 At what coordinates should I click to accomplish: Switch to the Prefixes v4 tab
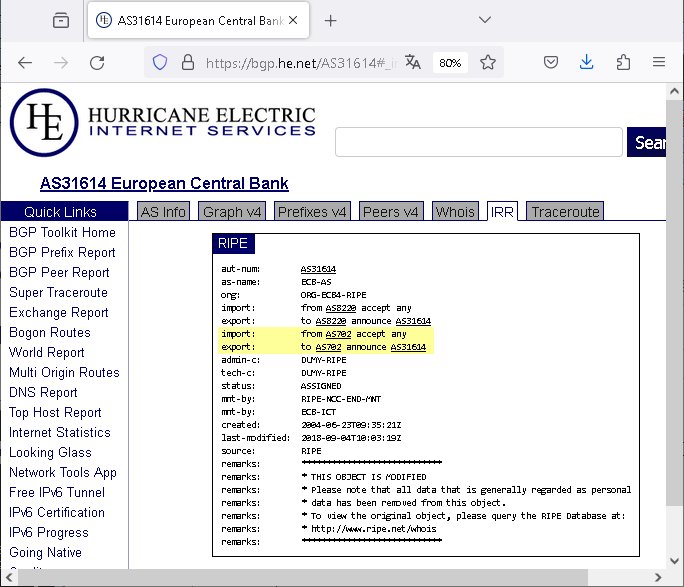tap(312, 212)
